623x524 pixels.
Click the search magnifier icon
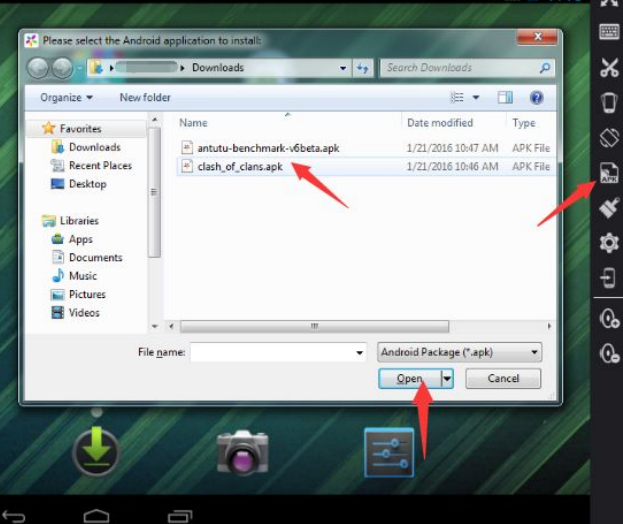[545, 68]
